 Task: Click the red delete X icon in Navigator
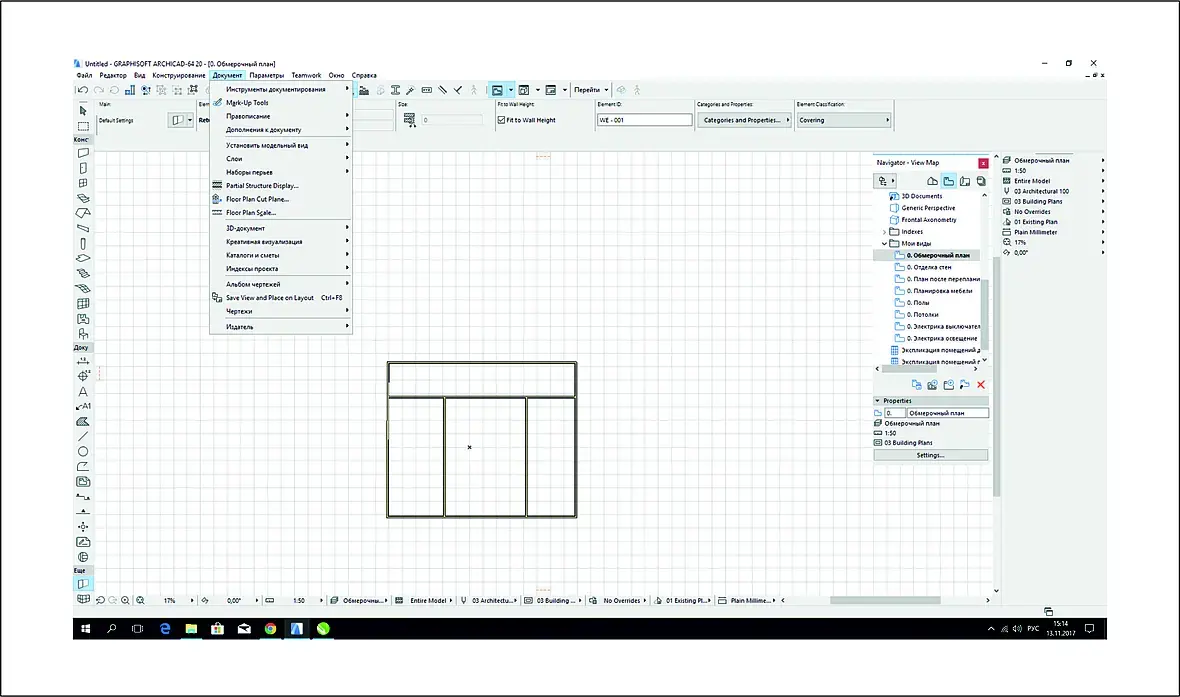981,385
